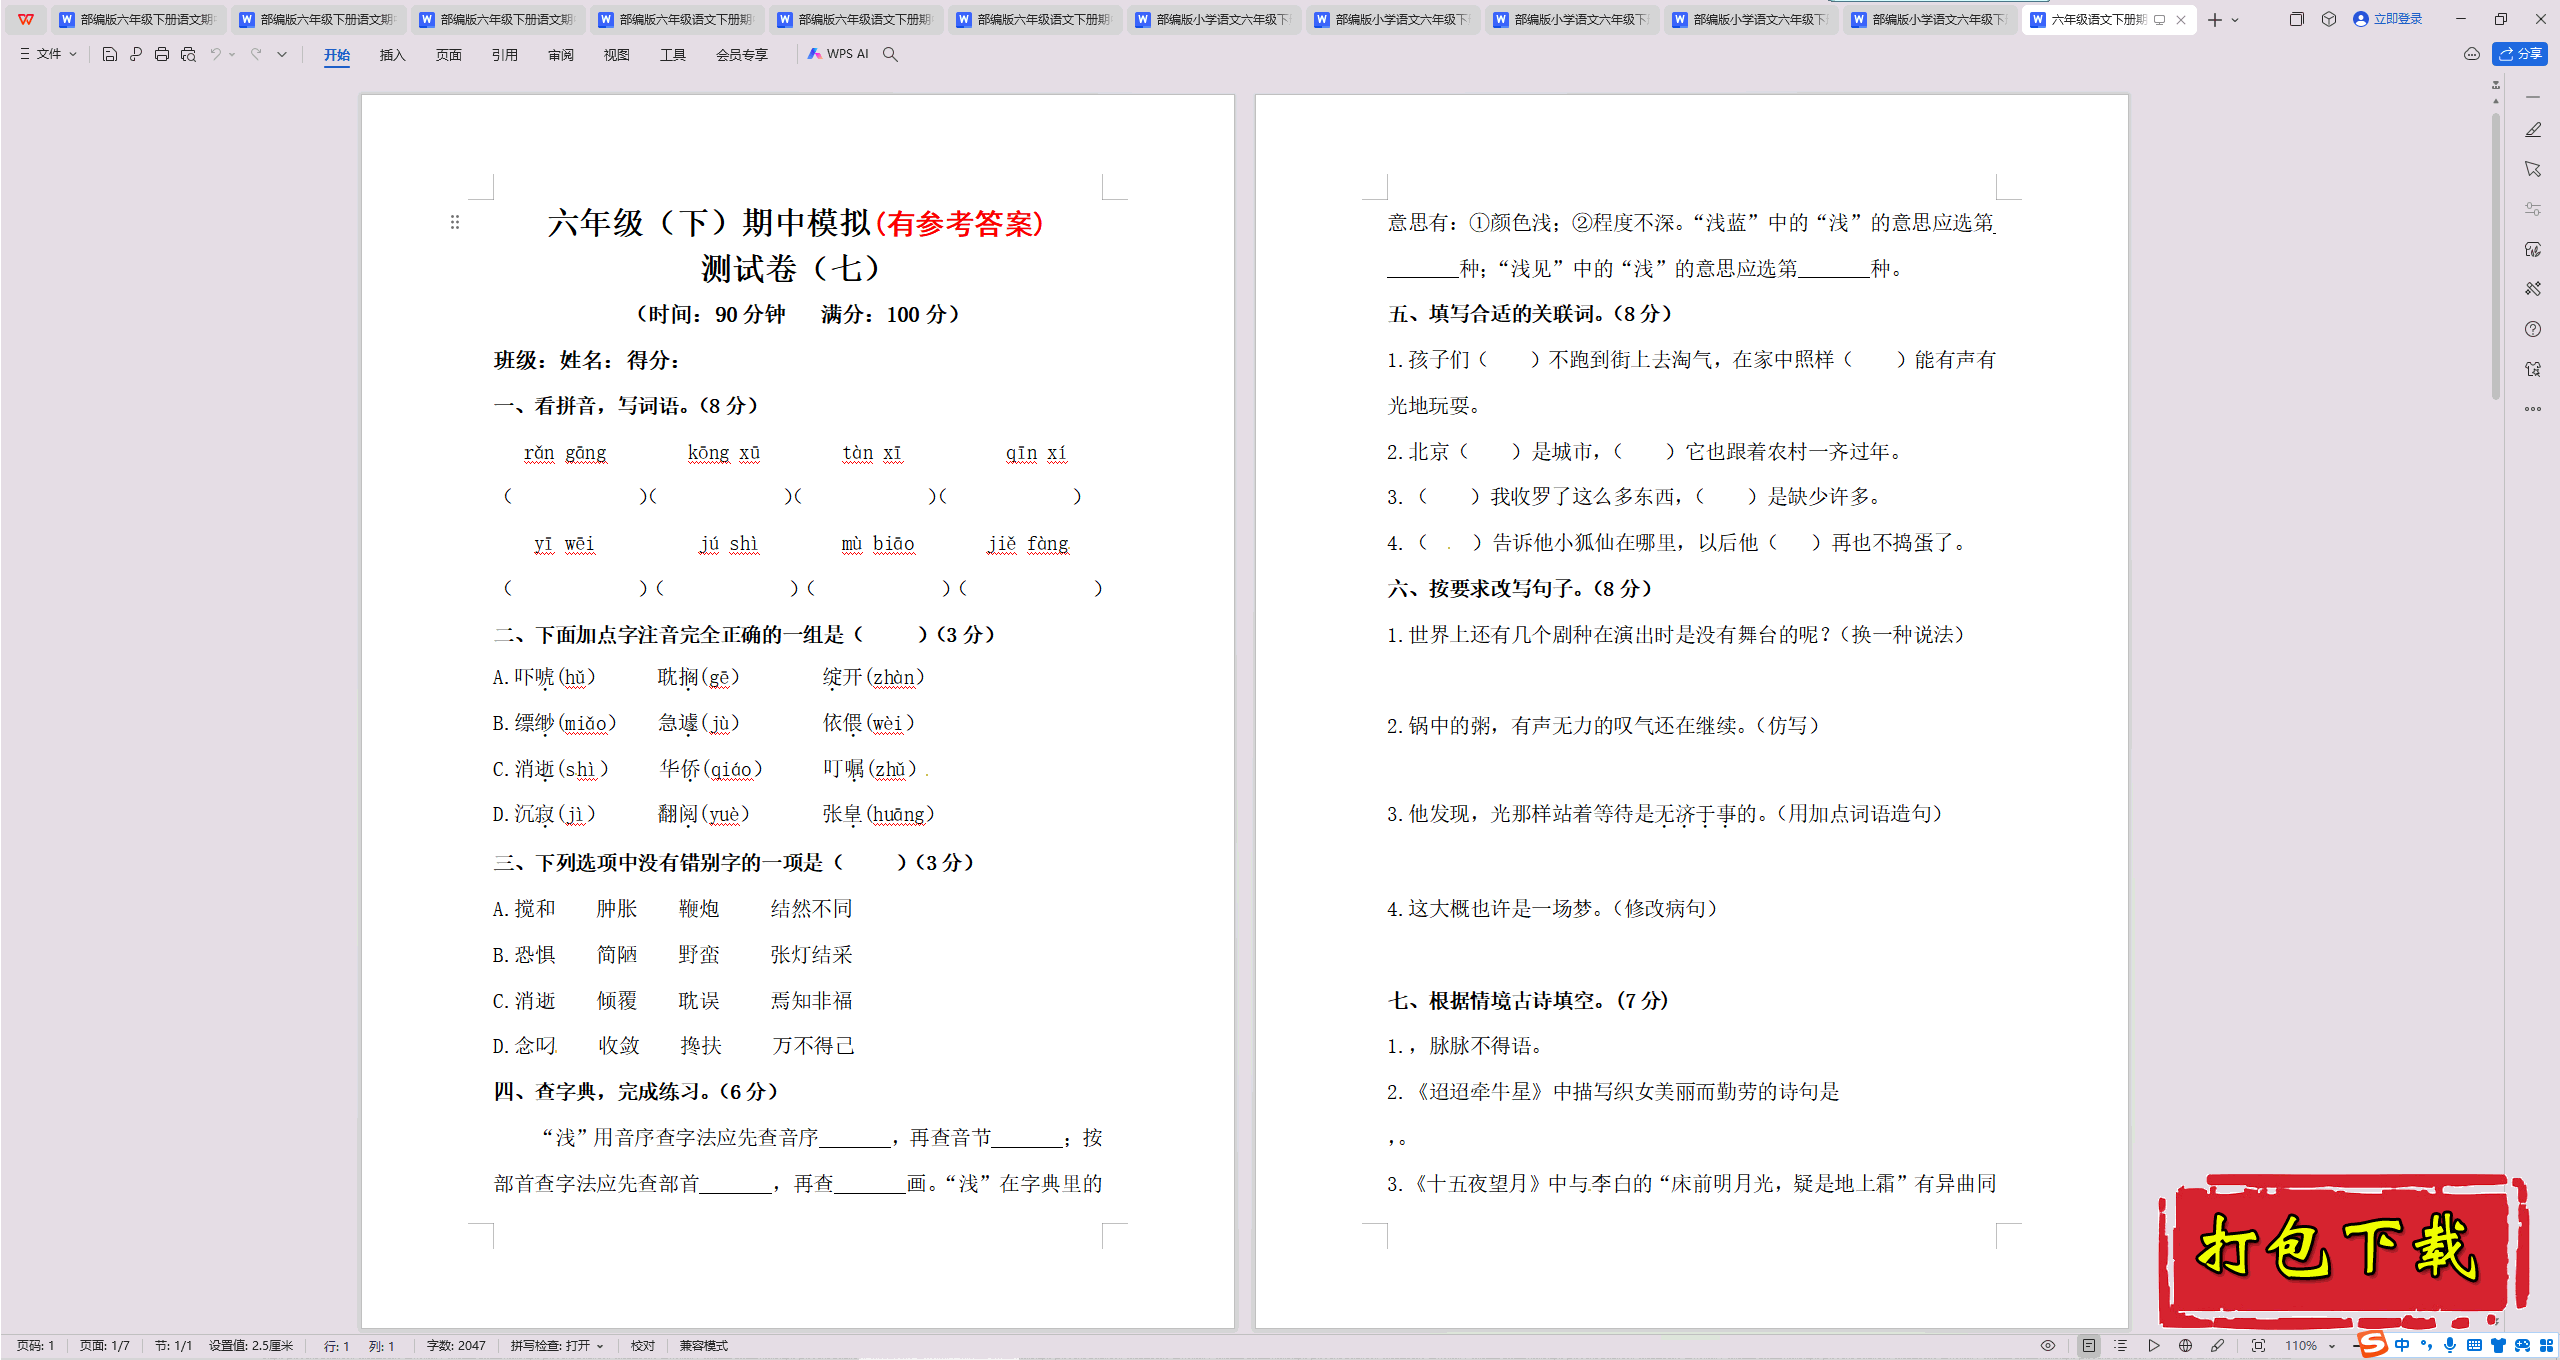This screenshot has height=1360, width=2560.
Task: Open WPS AI assistant
Action: tap(838, 54)
